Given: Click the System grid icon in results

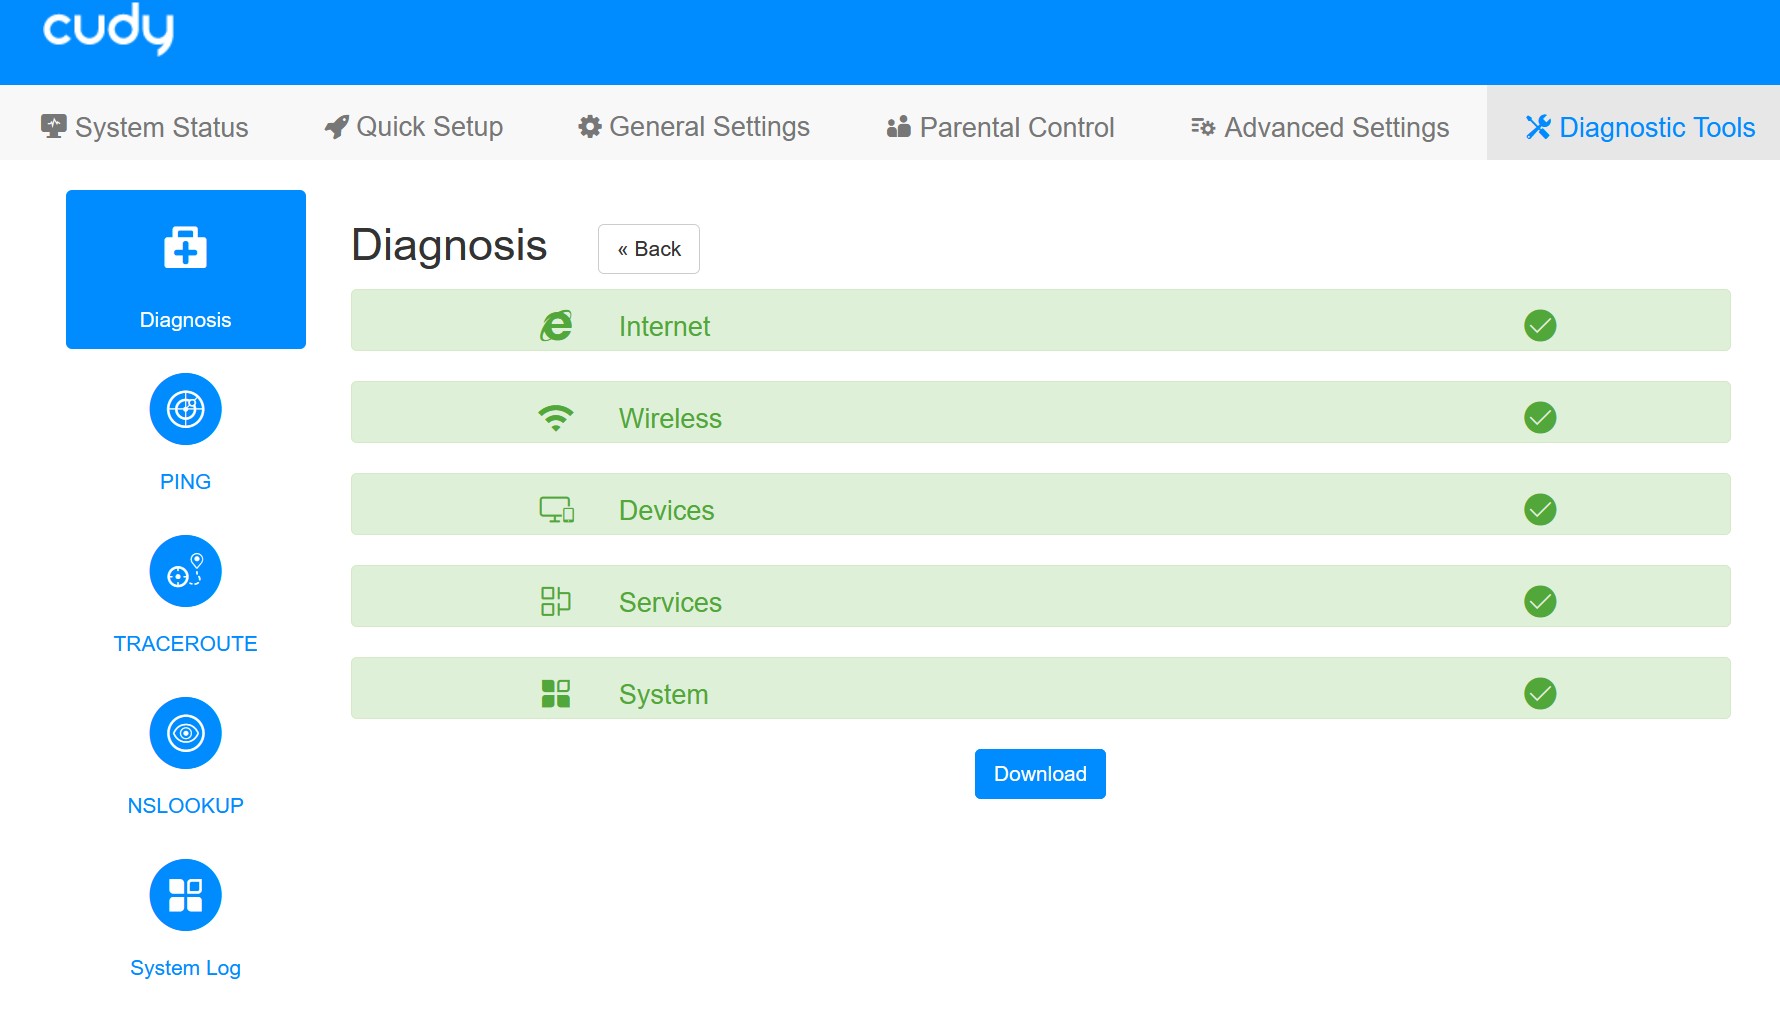Looking at the screenshot, I should [556, 693].
